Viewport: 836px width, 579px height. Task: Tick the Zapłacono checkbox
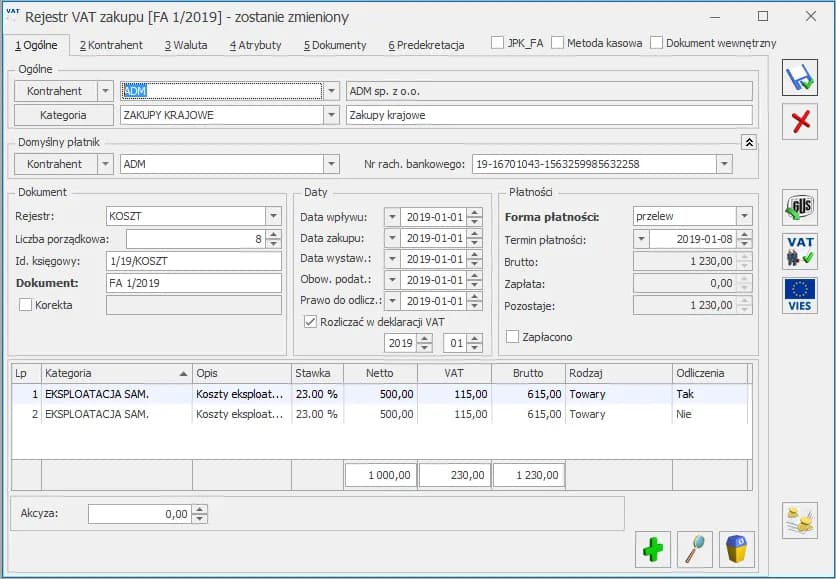click(513, 337)
